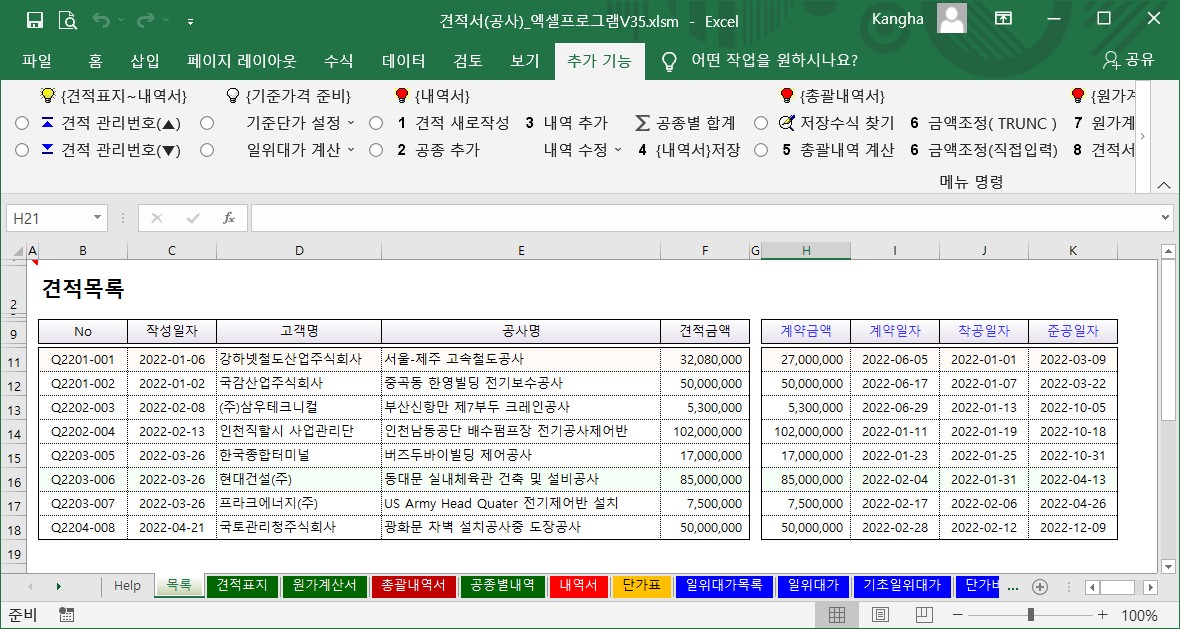
Task: Open the 파일 menu tab
Action: click(x=37, y=62)
